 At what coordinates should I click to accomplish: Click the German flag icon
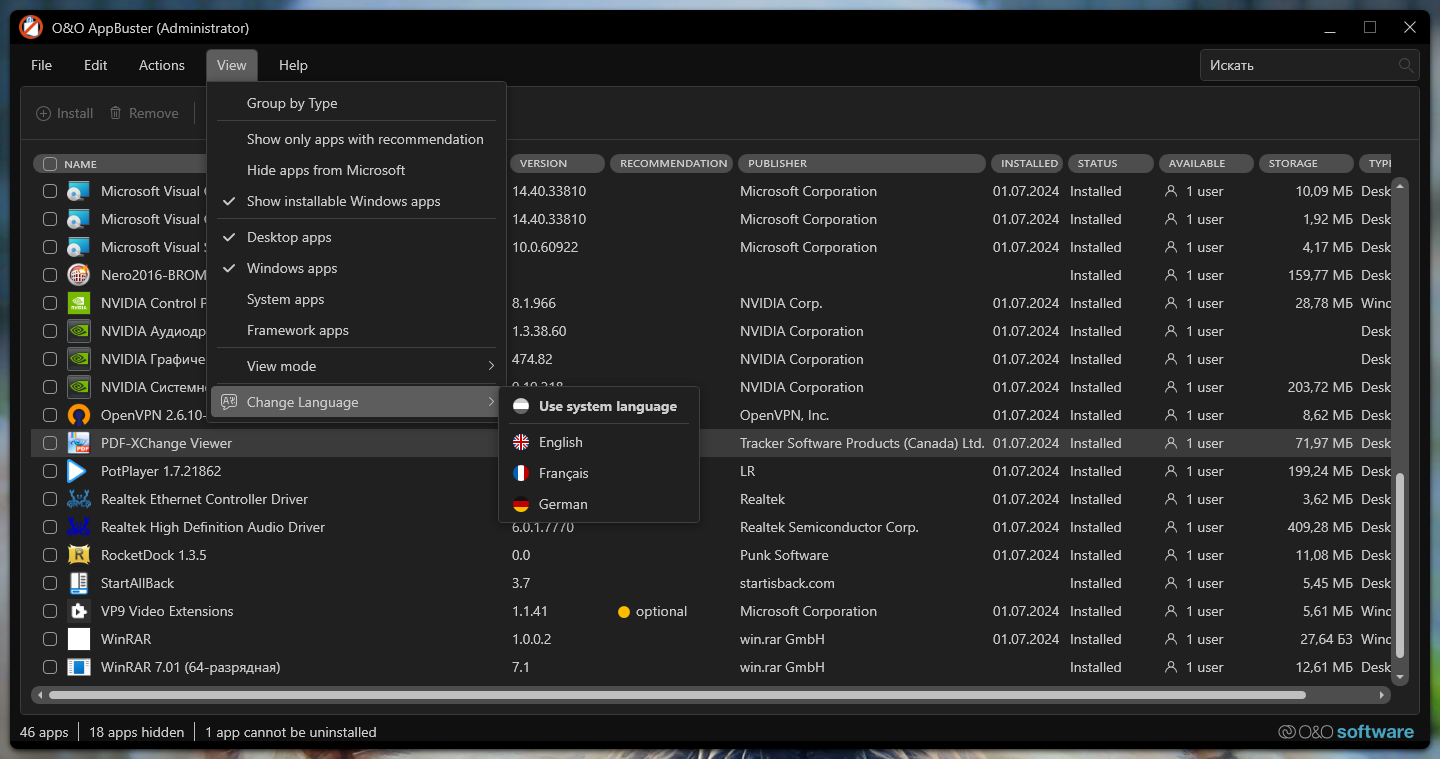(x=521, y=505)
